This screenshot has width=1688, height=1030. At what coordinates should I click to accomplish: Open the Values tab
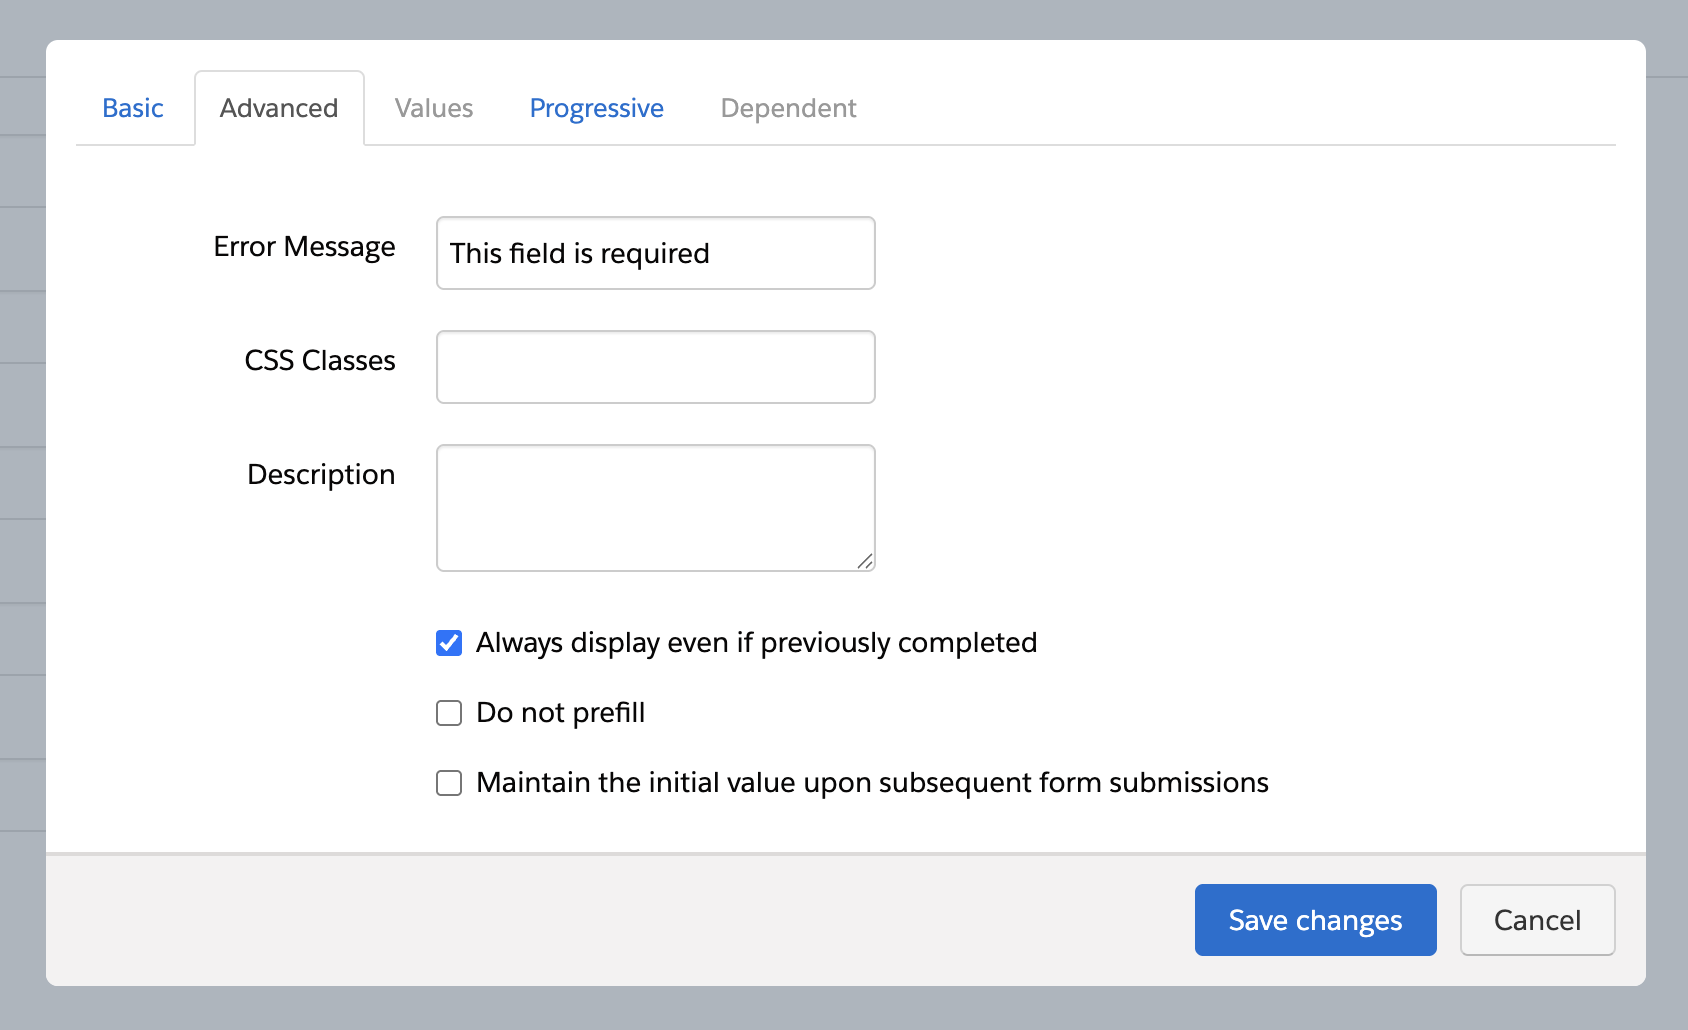[x=434, y=108]
